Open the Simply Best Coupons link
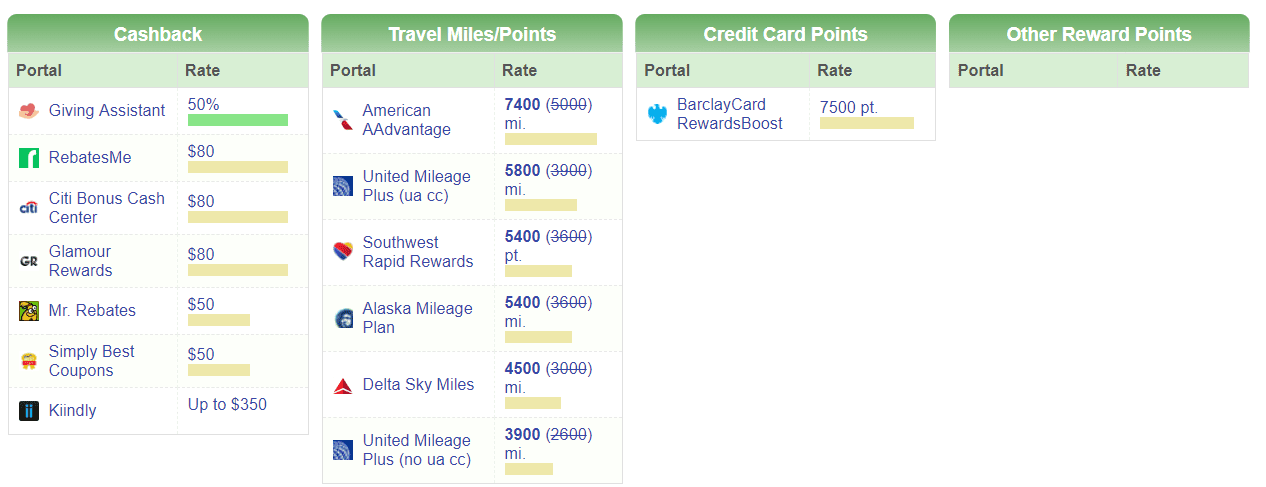 pyautogui.click(x=92, y=361)
